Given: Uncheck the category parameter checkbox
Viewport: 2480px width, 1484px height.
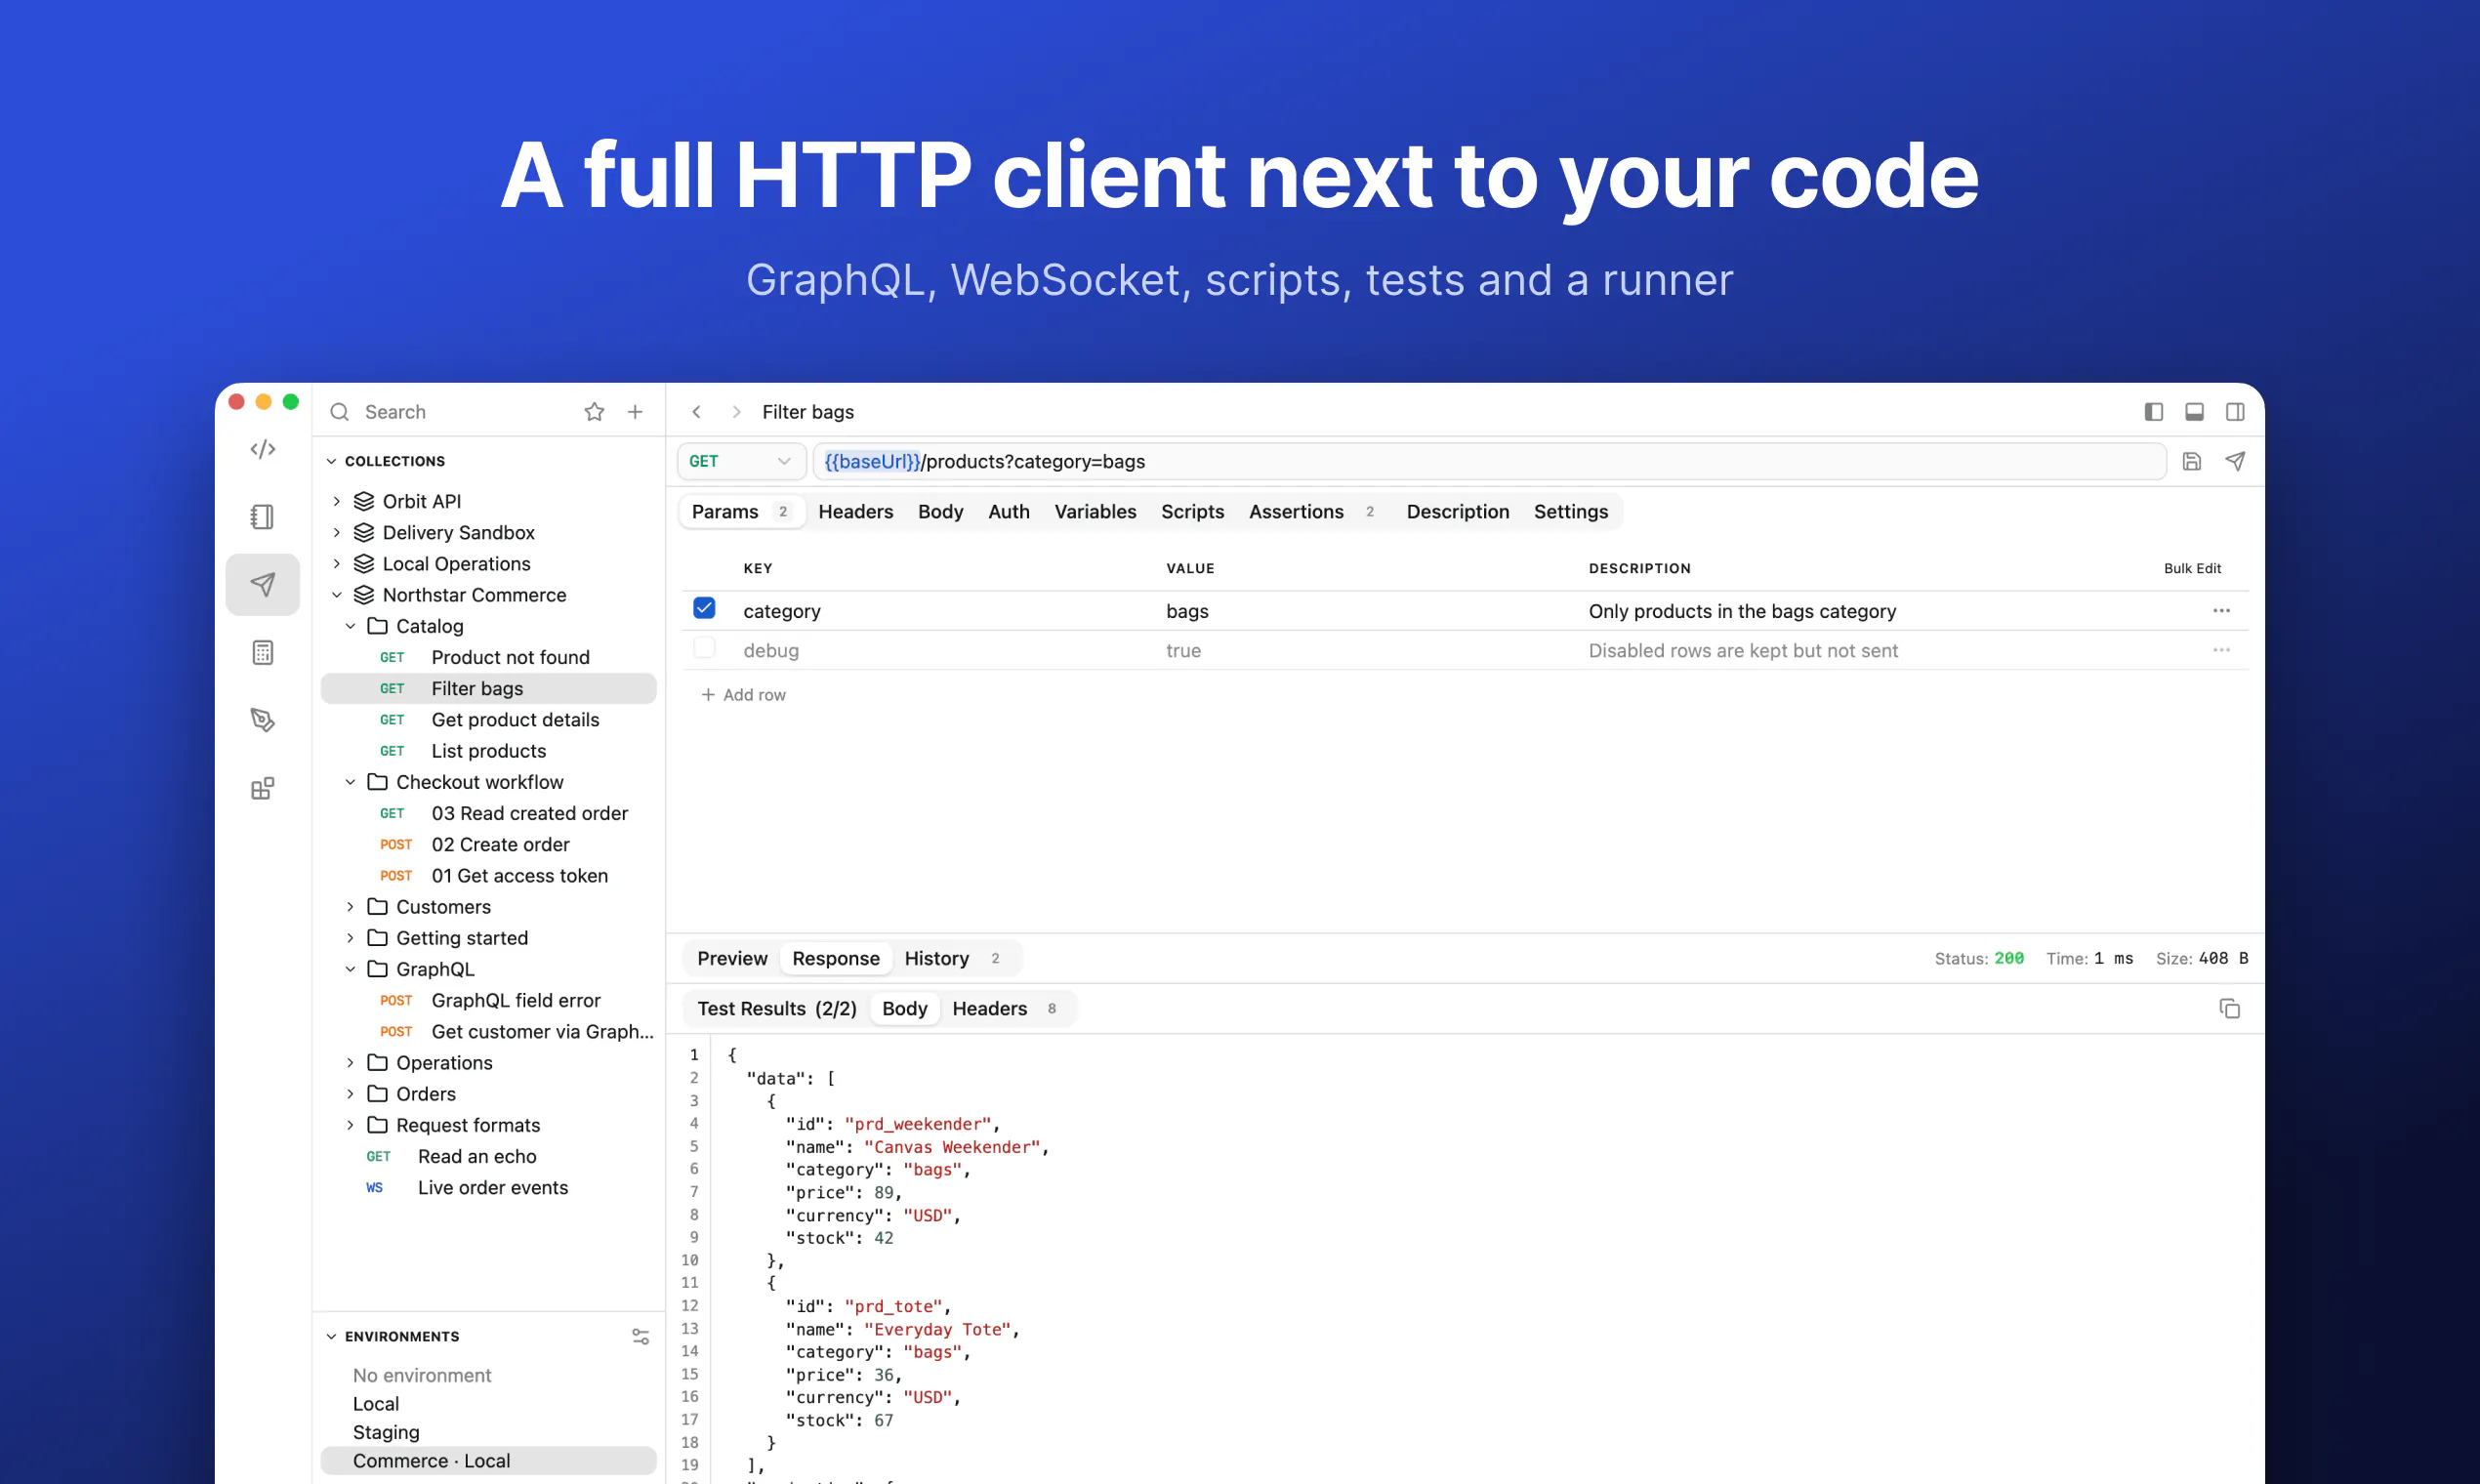Looking at the screenshot, I should 704,608.
